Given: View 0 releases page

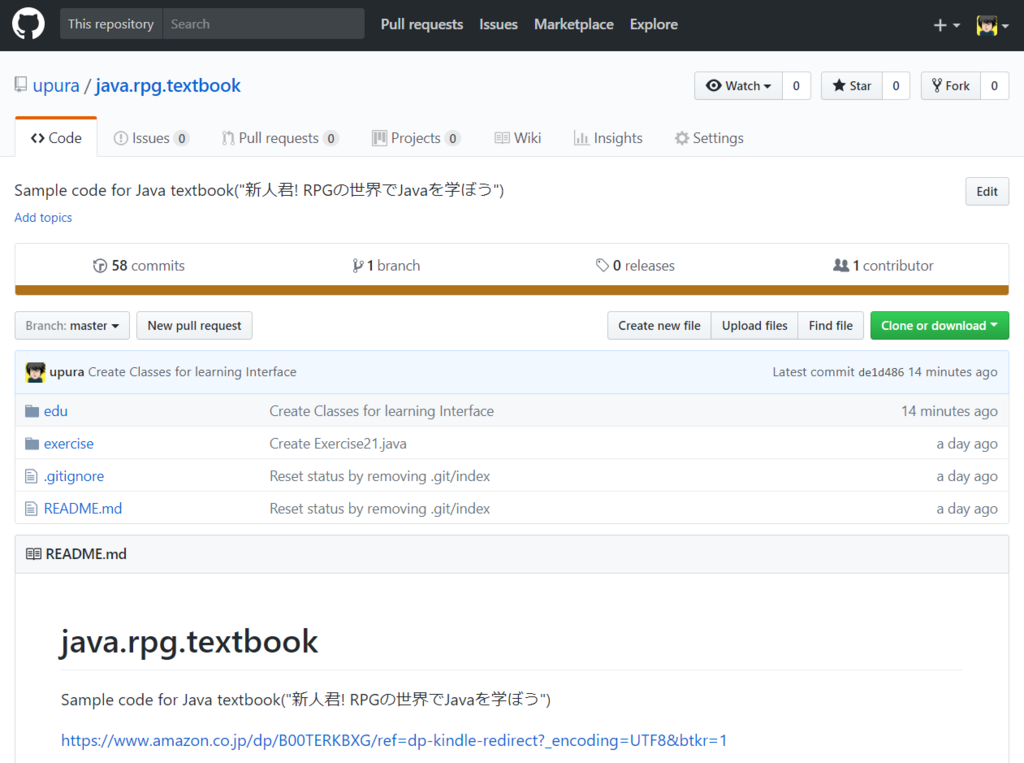Looking at the screenshot, I should (x=635, y=266).
